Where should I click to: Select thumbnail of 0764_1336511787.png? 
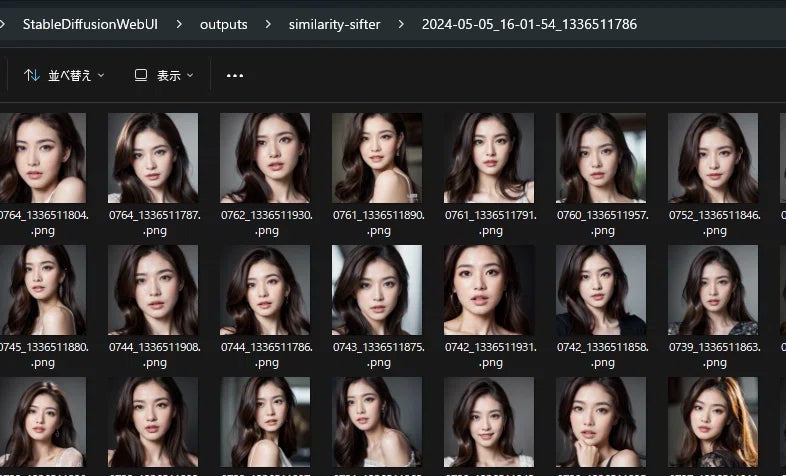pyautogui.click(x=153, y=158)
